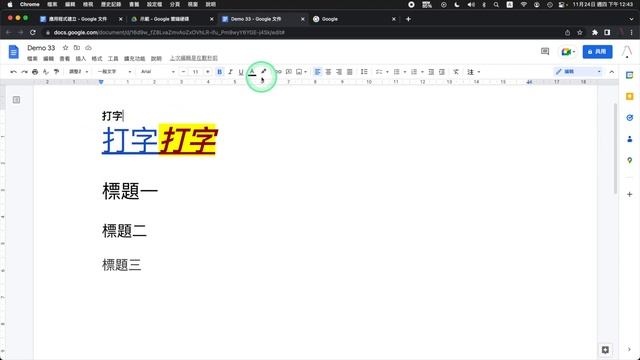The image size is (640, 360).
Task: Open line and paragraph spacing
Action: (364, 72)
